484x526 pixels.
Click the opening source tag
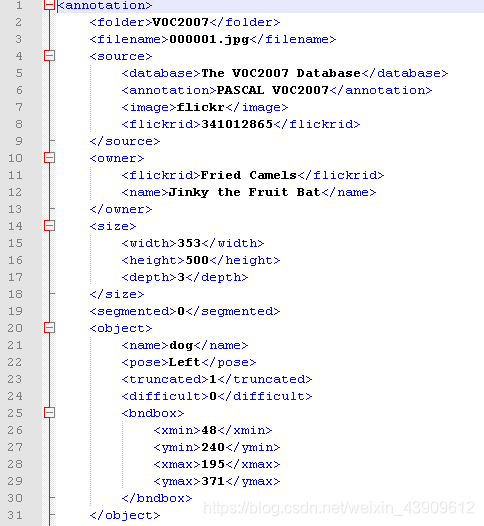click(x=121, y=56)
